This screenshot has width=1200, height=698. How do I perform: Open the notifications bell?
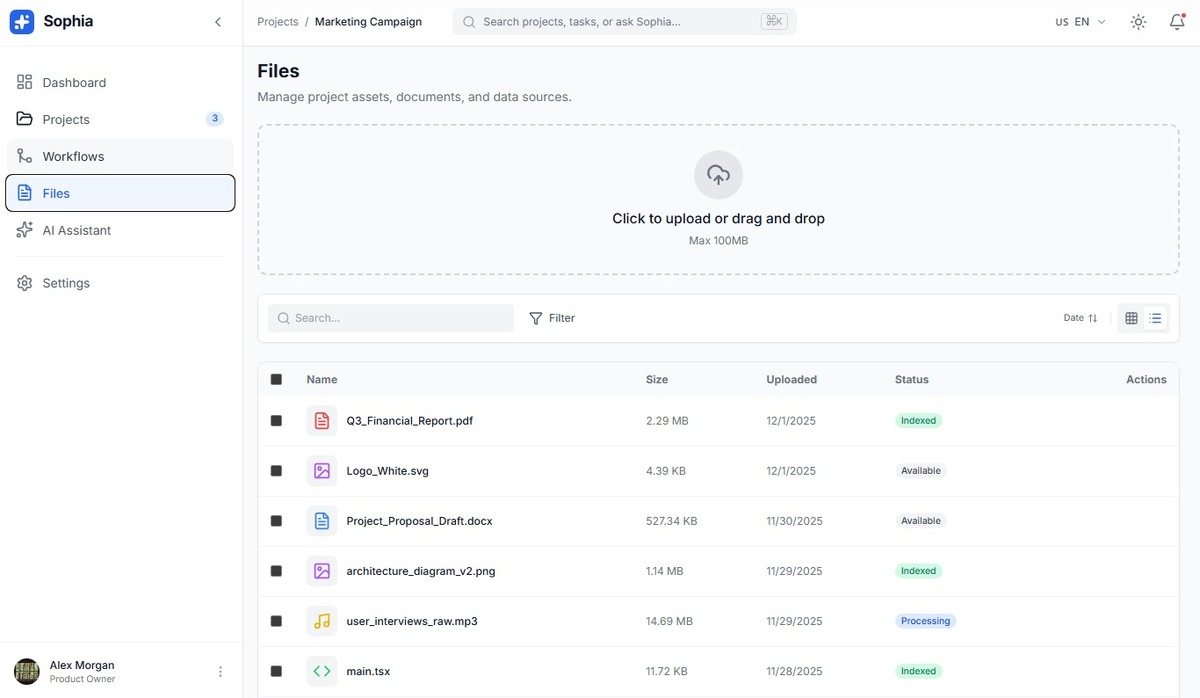click(1177, 22)
